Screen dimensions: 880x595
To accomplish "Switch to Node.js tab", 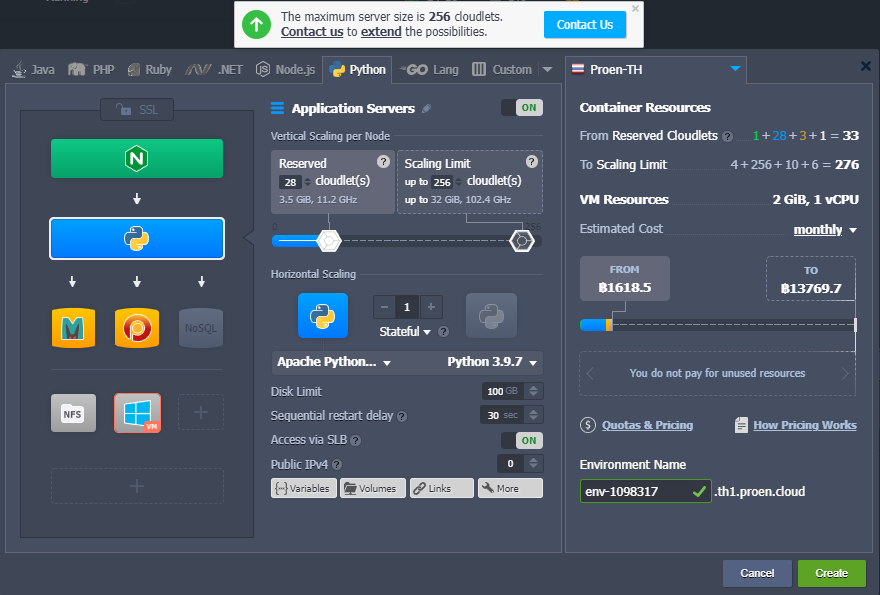I will coord(285,70).
